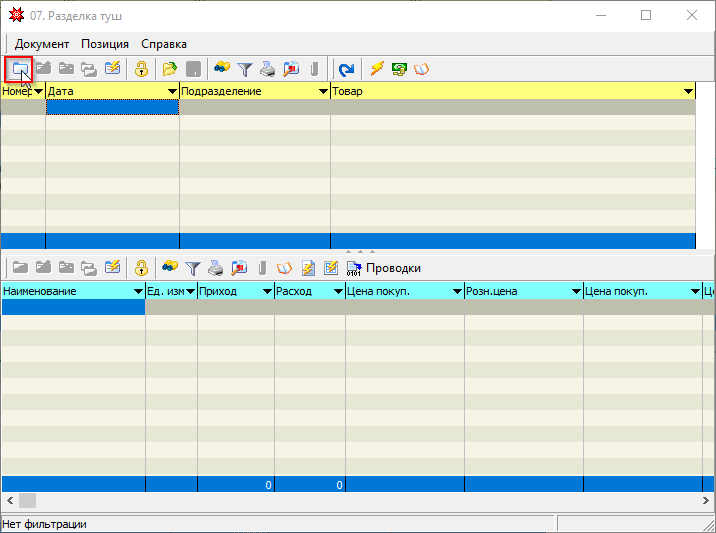Click the printer icon in the lower toolbar

point(215,268)
